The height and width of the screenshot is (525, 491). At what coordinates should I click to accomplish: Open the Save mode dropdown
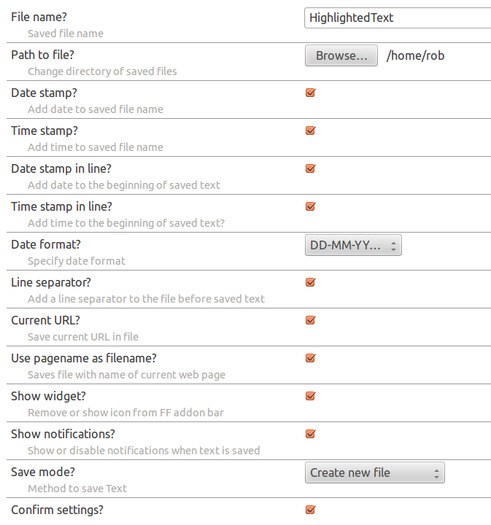(x=375, y=473)
